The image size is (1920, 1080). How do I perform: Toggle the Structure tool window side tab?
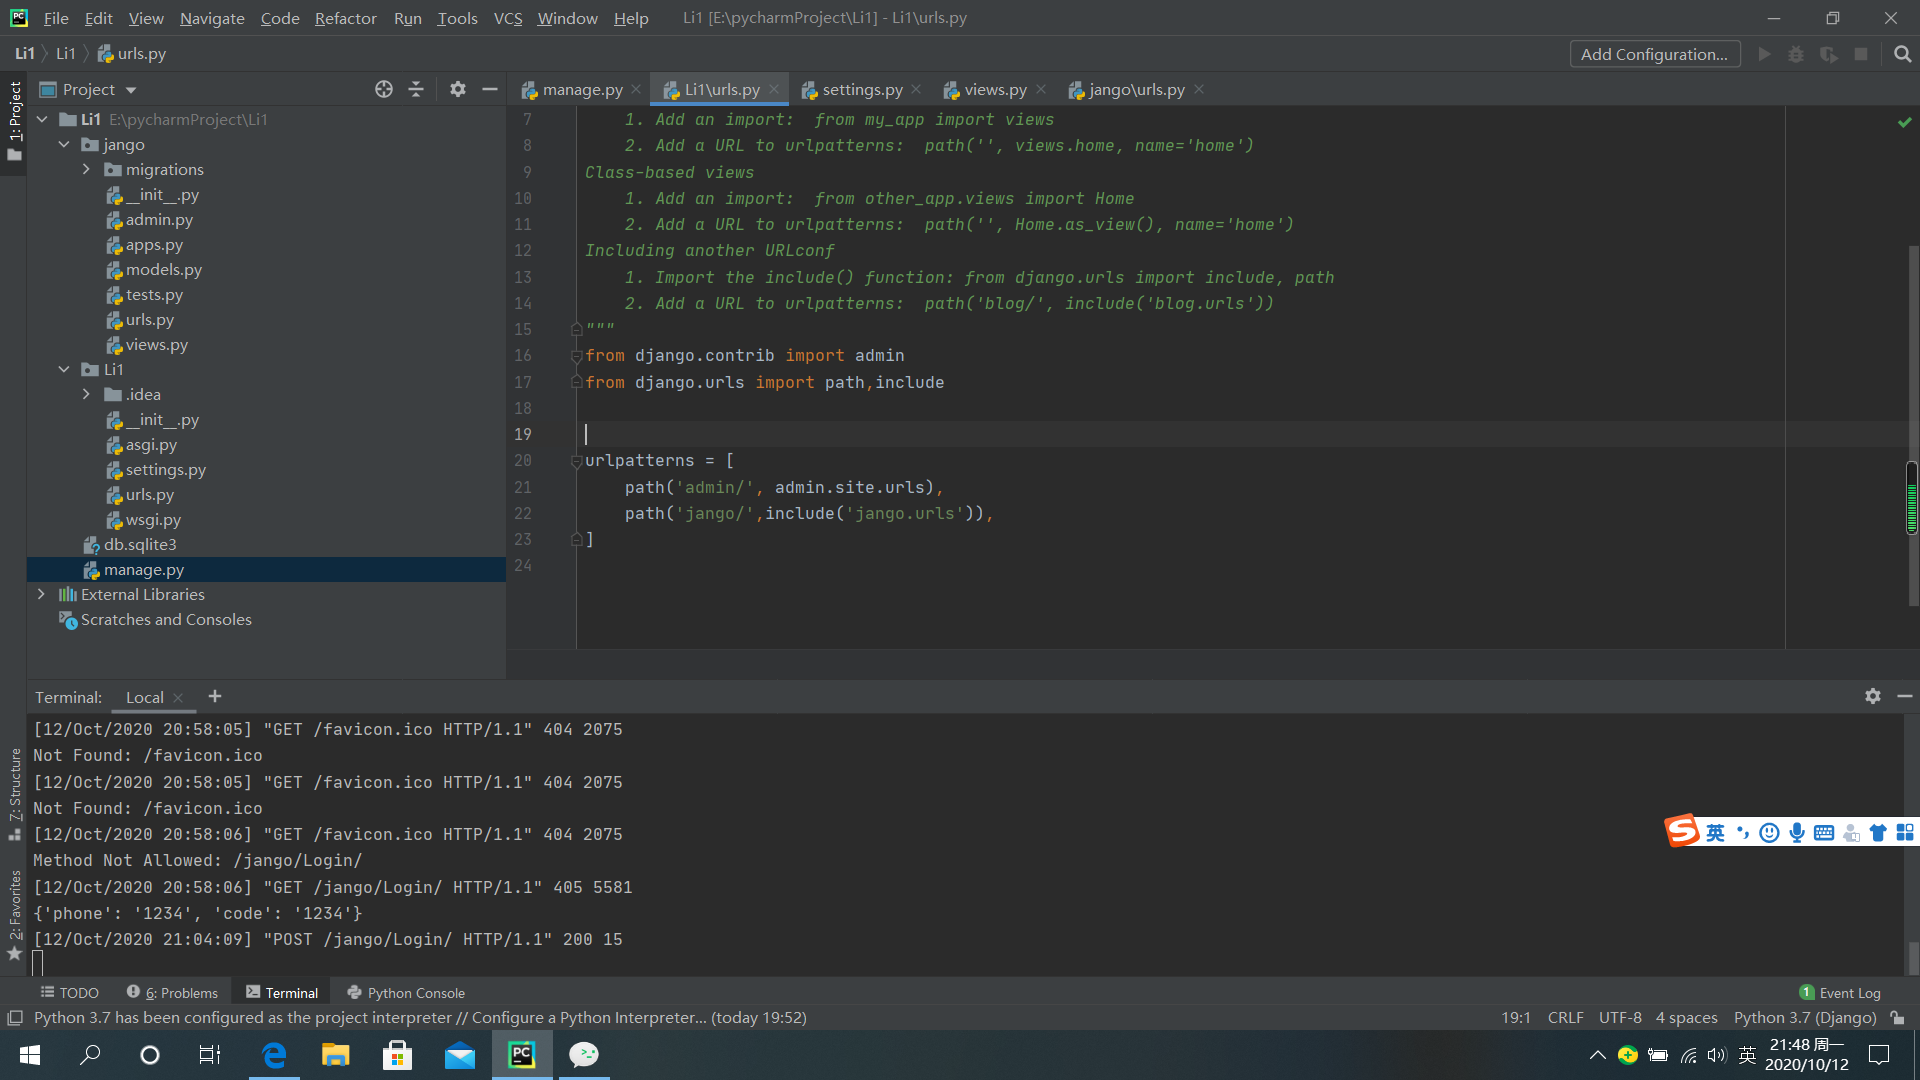pos(14,793)
